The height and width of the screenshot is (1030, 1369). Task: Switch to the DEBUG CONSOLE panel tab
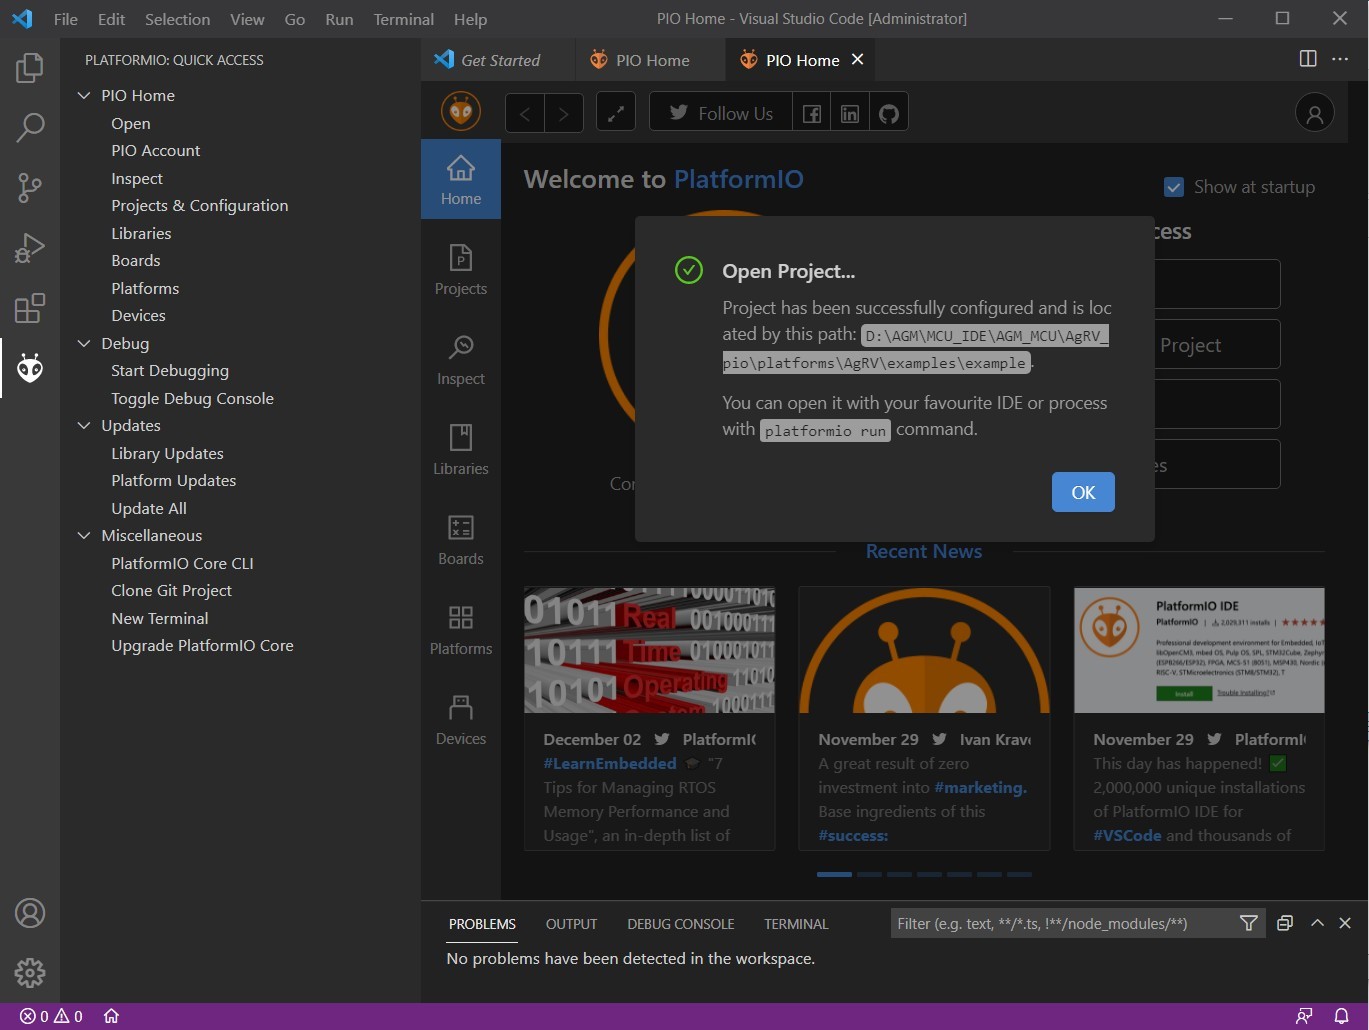click(x=680, y=924)
